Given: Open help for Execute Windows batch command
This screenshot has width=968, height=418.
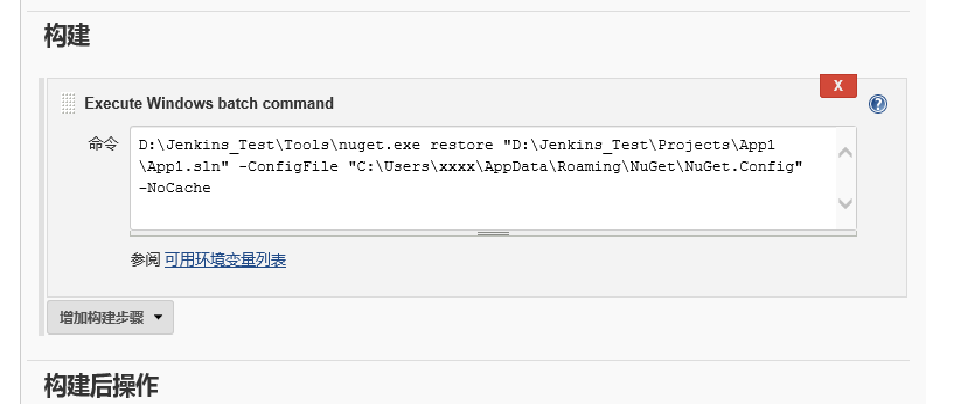Looking at the screenshot, I should tap(877, 104).
